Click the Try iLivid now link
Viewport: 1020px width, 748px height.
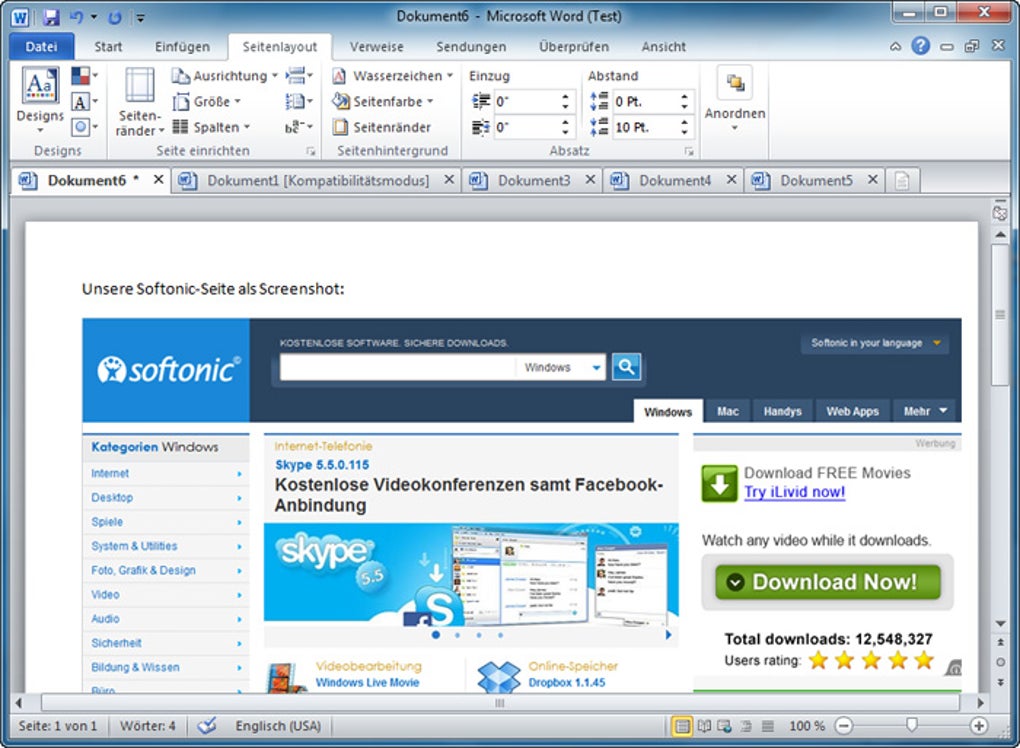tap(792, 490)
